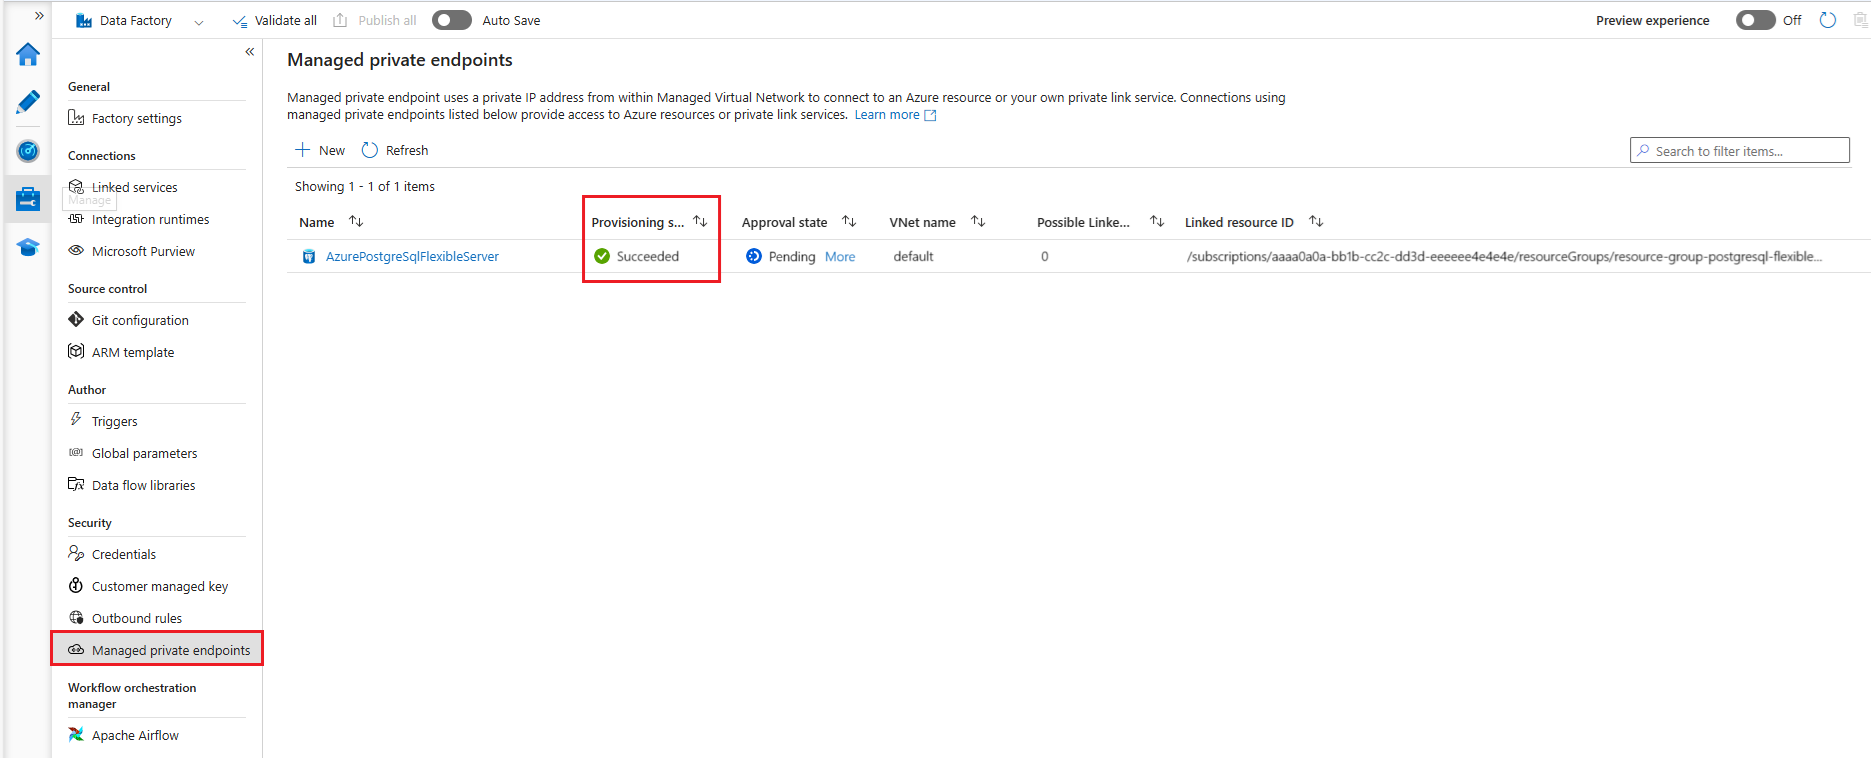
Task: Sort by VNet name column arrows
Action: click(978, 221)
